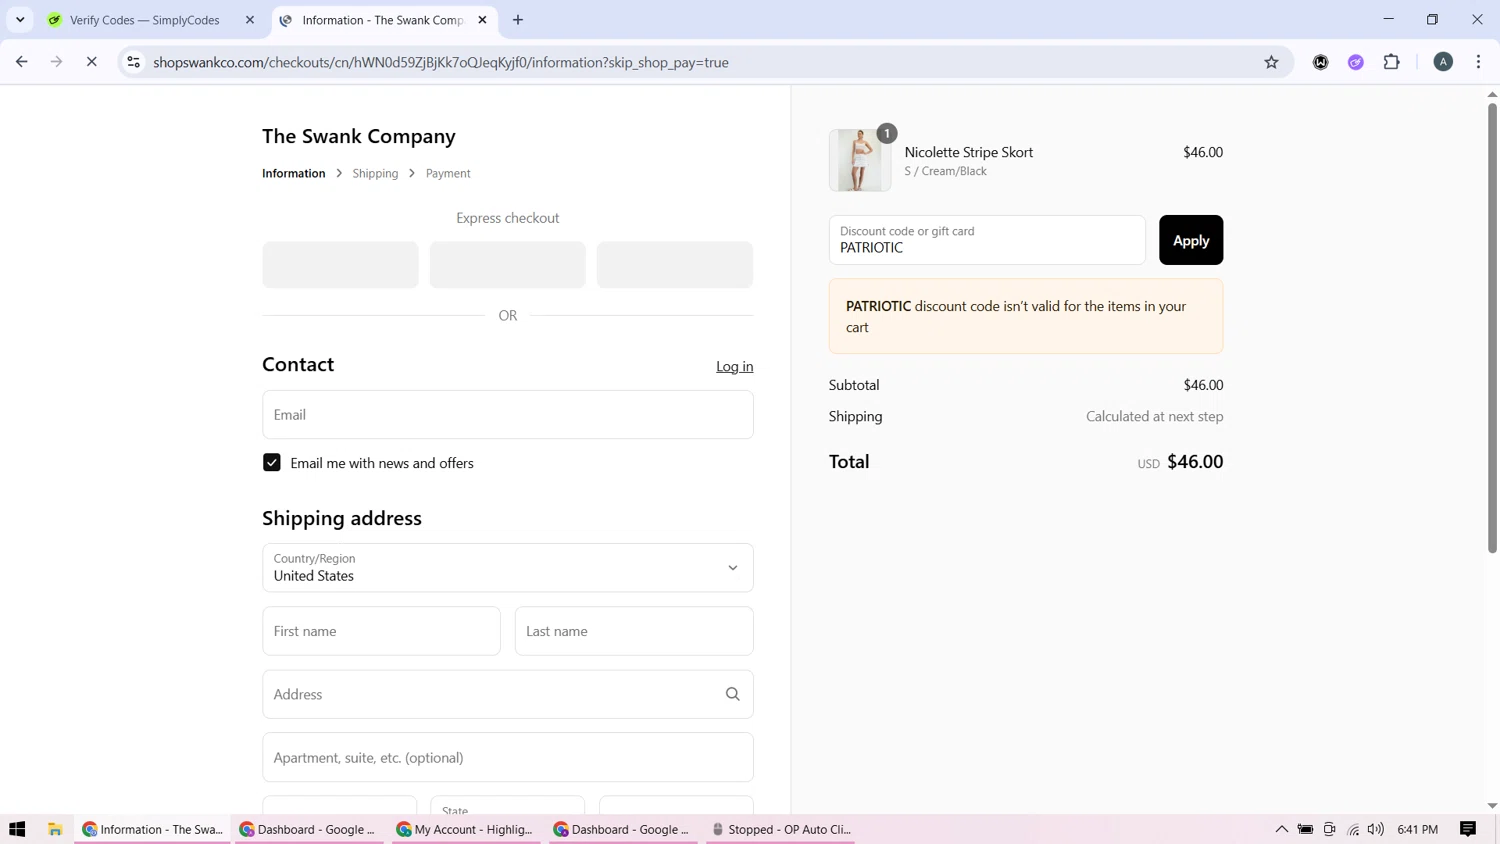The width and height of the screenshot is (1500, 844).
Task: Open File Explorer from taskbar
Action: pyautogui.click(x=55, y=829)
